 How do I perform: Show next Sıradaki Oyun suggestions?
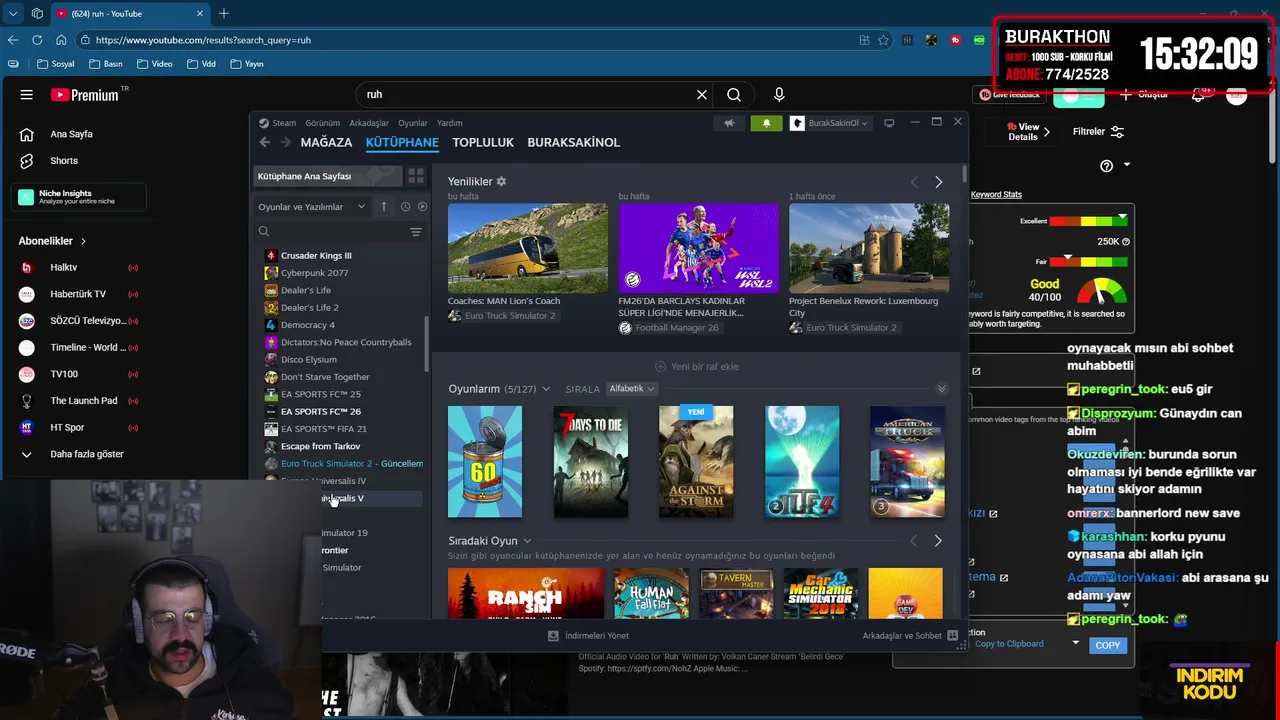coord(937,541)
